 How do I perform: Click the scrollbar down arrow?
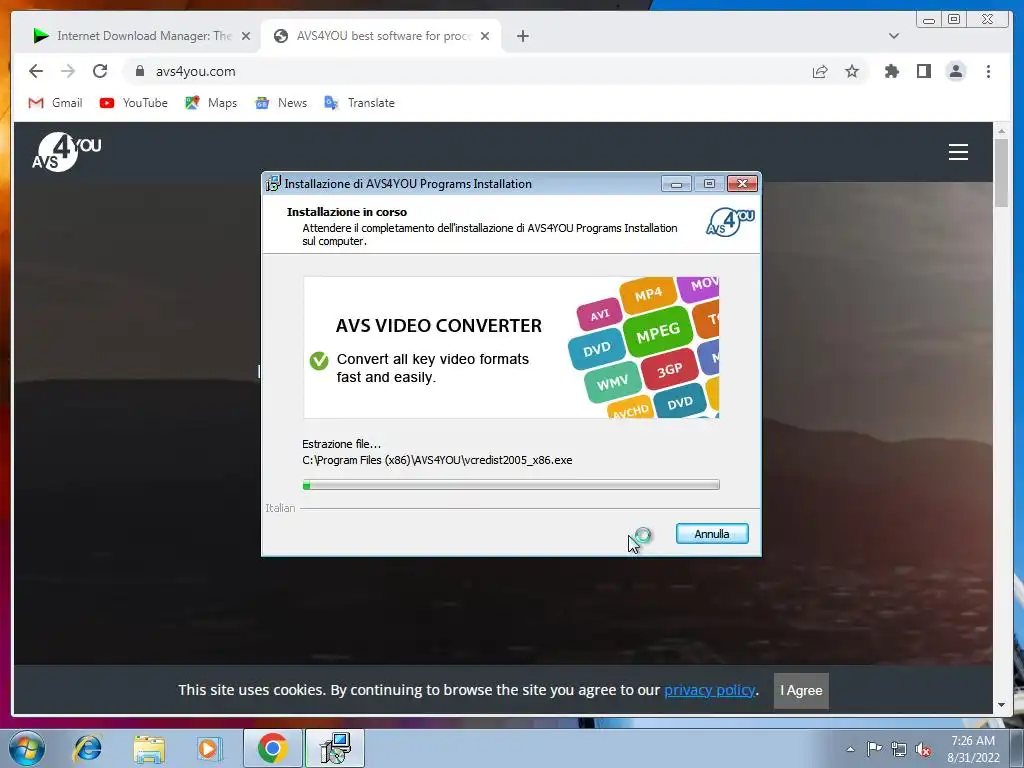1001,705
